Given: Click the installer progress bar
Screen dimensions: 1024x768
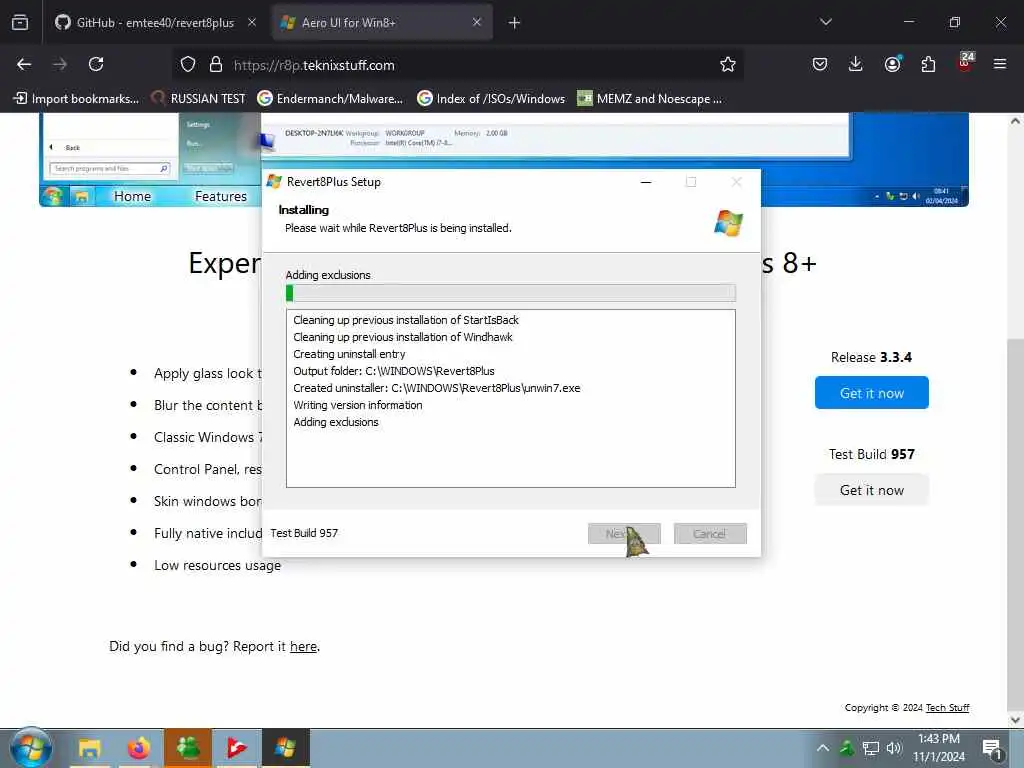Looking at the screenshot, I should coord(511,293).
